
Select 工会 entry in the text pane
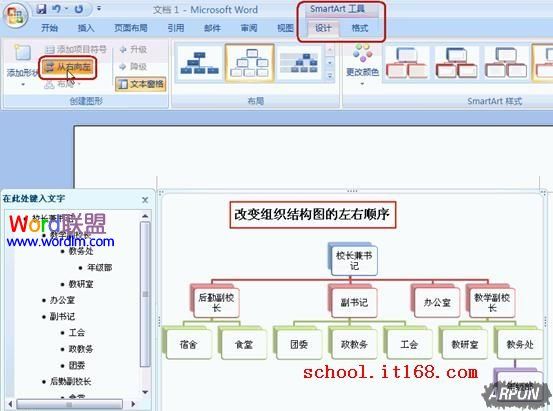click(x=77, y=333)
